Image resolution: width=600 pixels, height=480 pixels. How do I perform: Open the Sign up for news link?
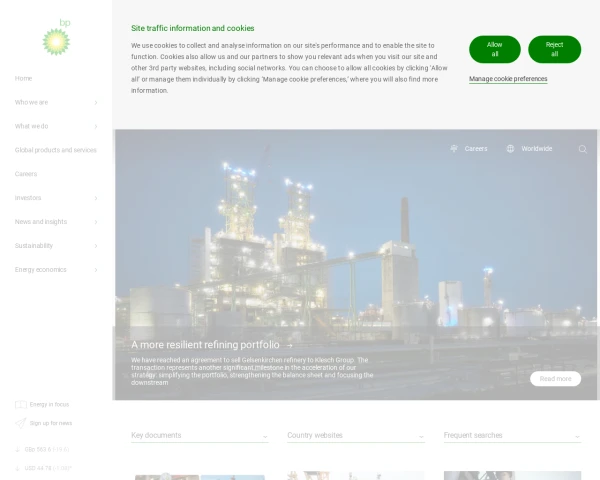pyautogui.click(x=51, y=423)
